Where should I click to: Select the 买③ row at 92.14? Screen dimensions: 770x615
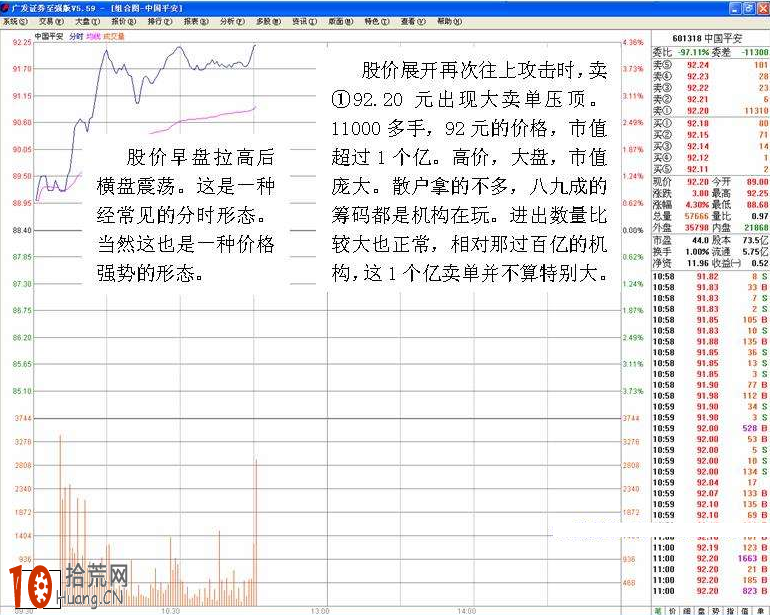click(711, 146)
